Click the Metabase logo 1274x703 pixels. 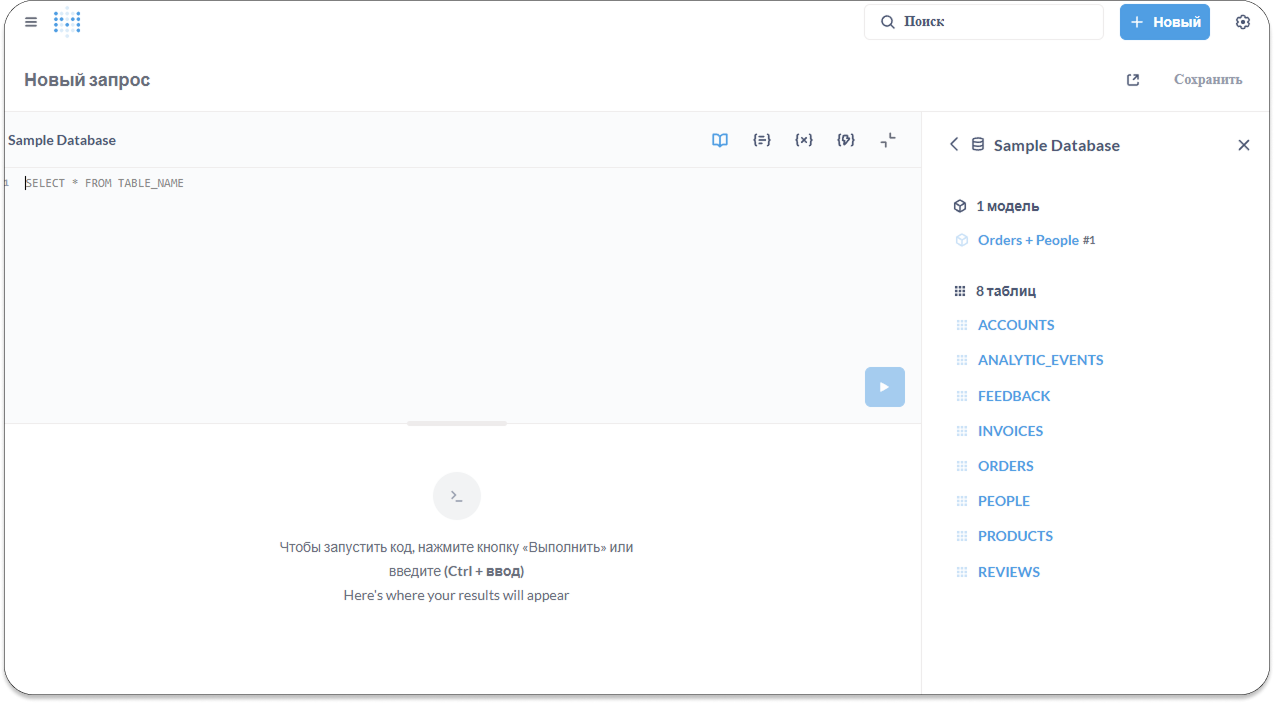67,22
